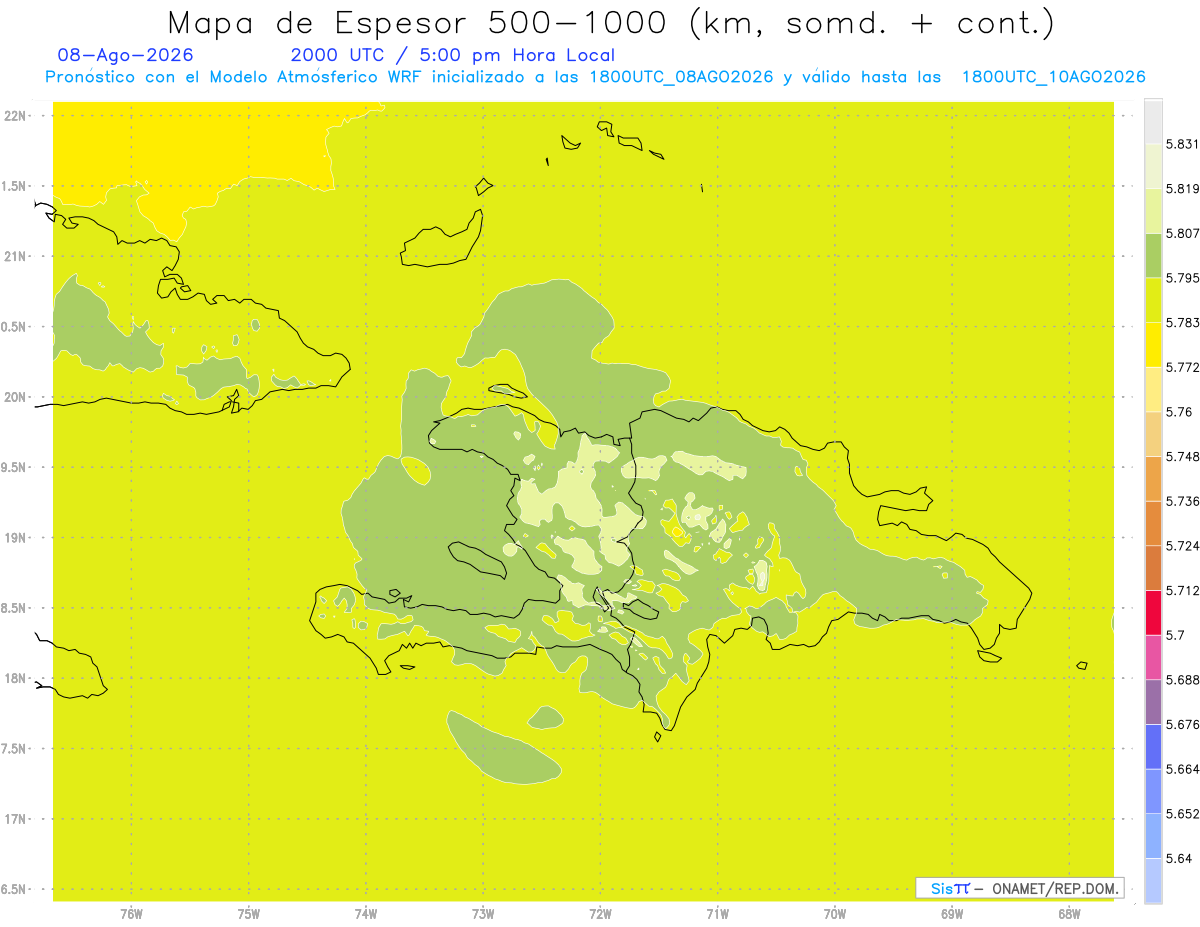Click legend value '5.688'
This screenshot has width=1200, height=927.
pyautogui.click(x=1182, y=680)
